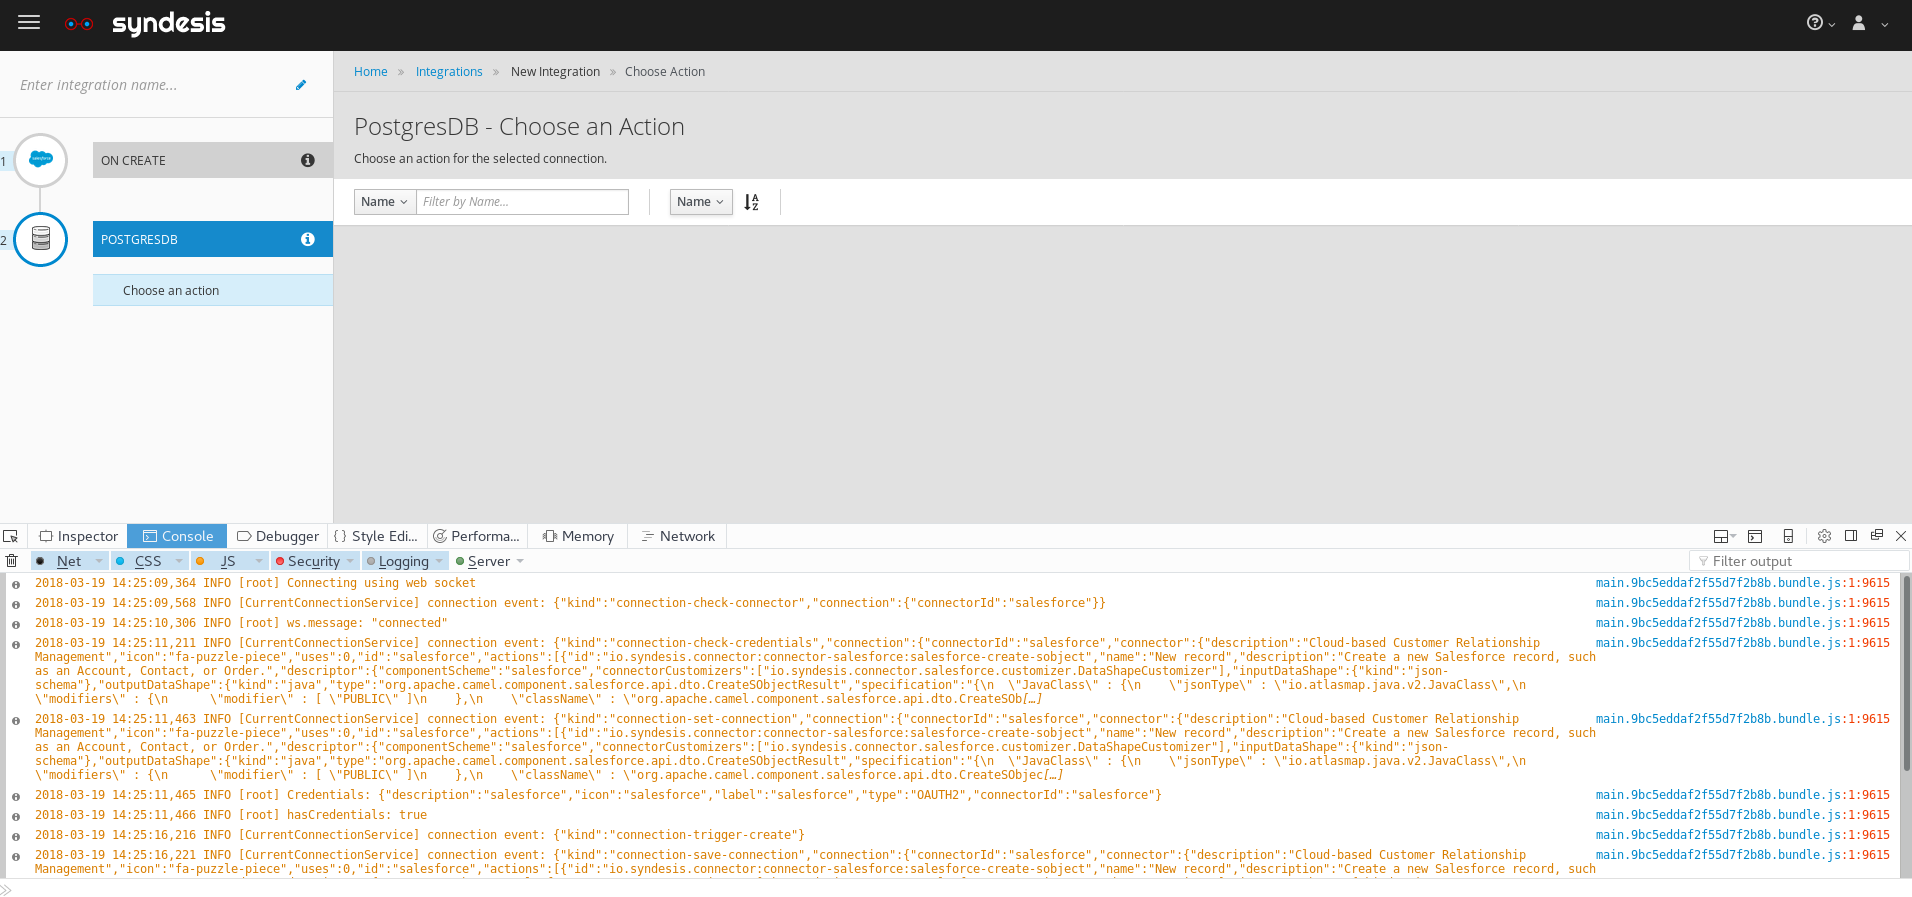
Task: Open the Style Editor tab
Action: click(376, 536)
